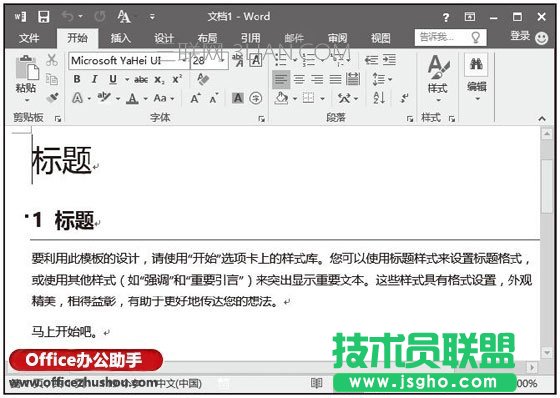The image size is (560, 398).
Task: Open the Font dialog launcher
Action: coord(262,119)
